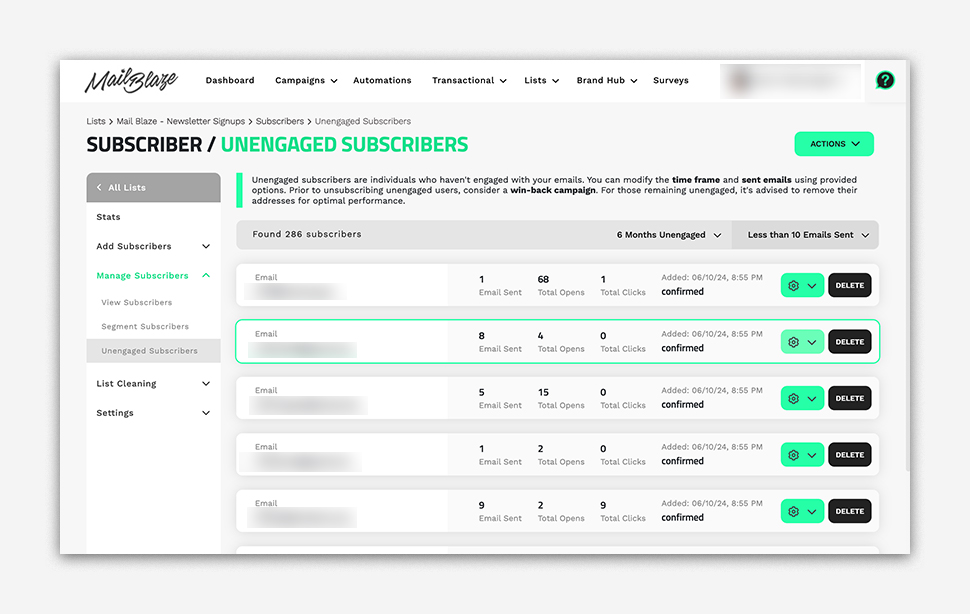Open the 6 Months Unengaged dropdown

click(668, 235)
